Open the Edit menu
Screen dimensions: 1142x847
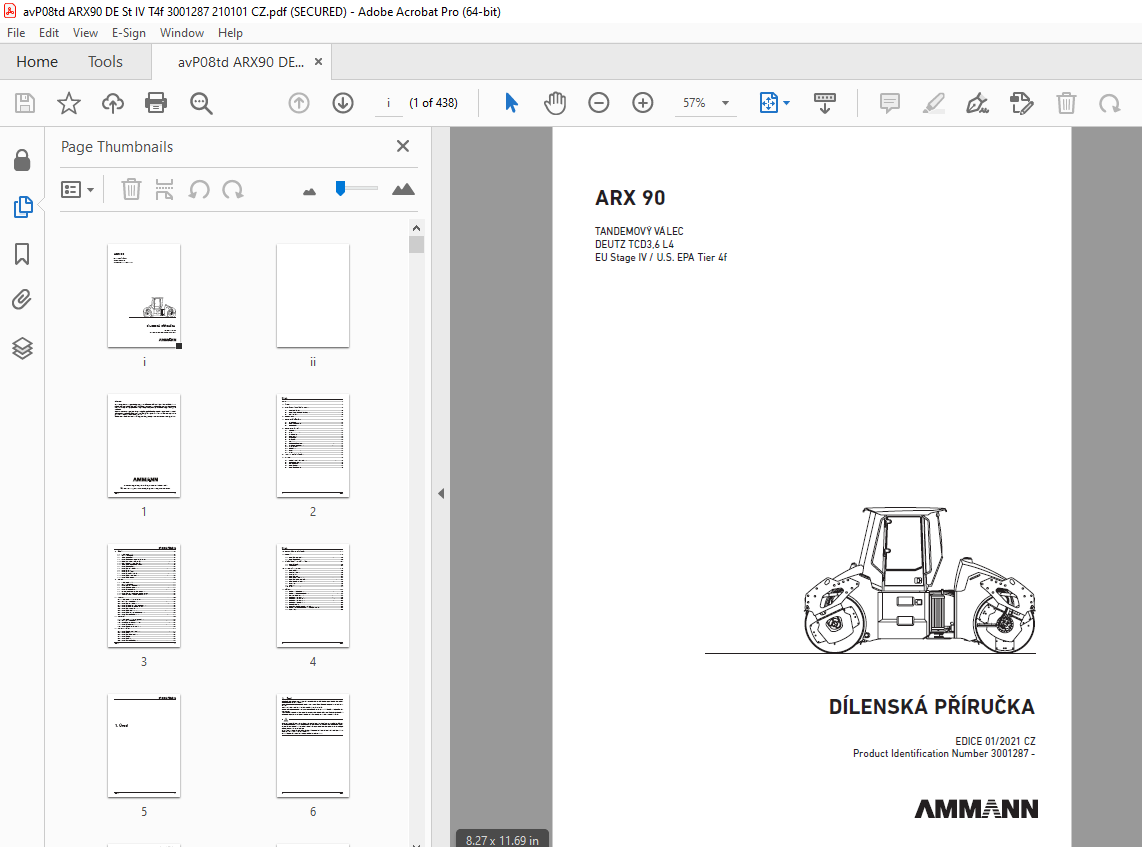49,33
